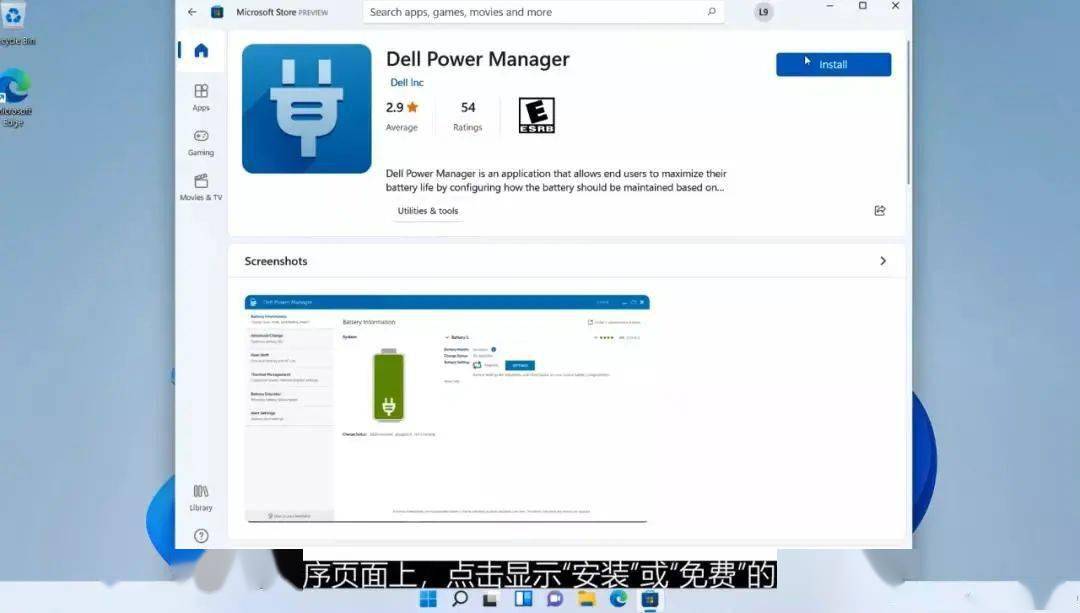Install Dell Power Manager

[x=833, y=64]
